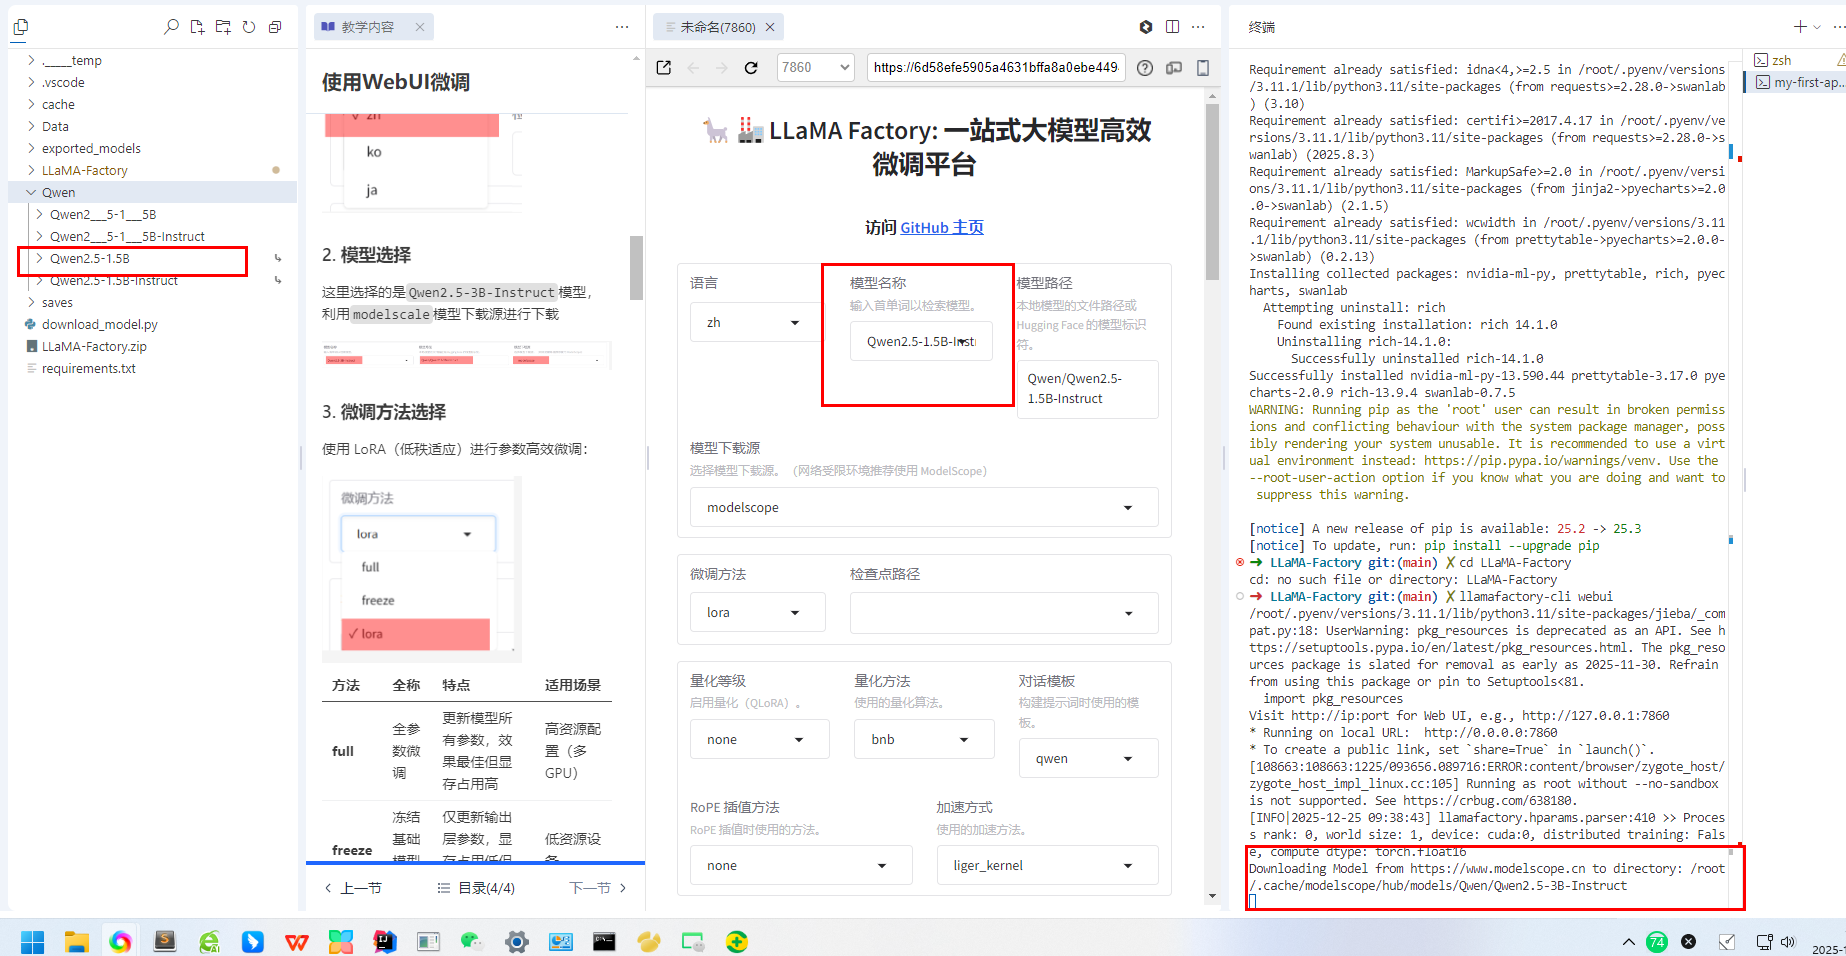Image resolution: width=1846 pixels, height=956 pixels.
Task: Go to 下一节 next section
Action: (598, 888)
